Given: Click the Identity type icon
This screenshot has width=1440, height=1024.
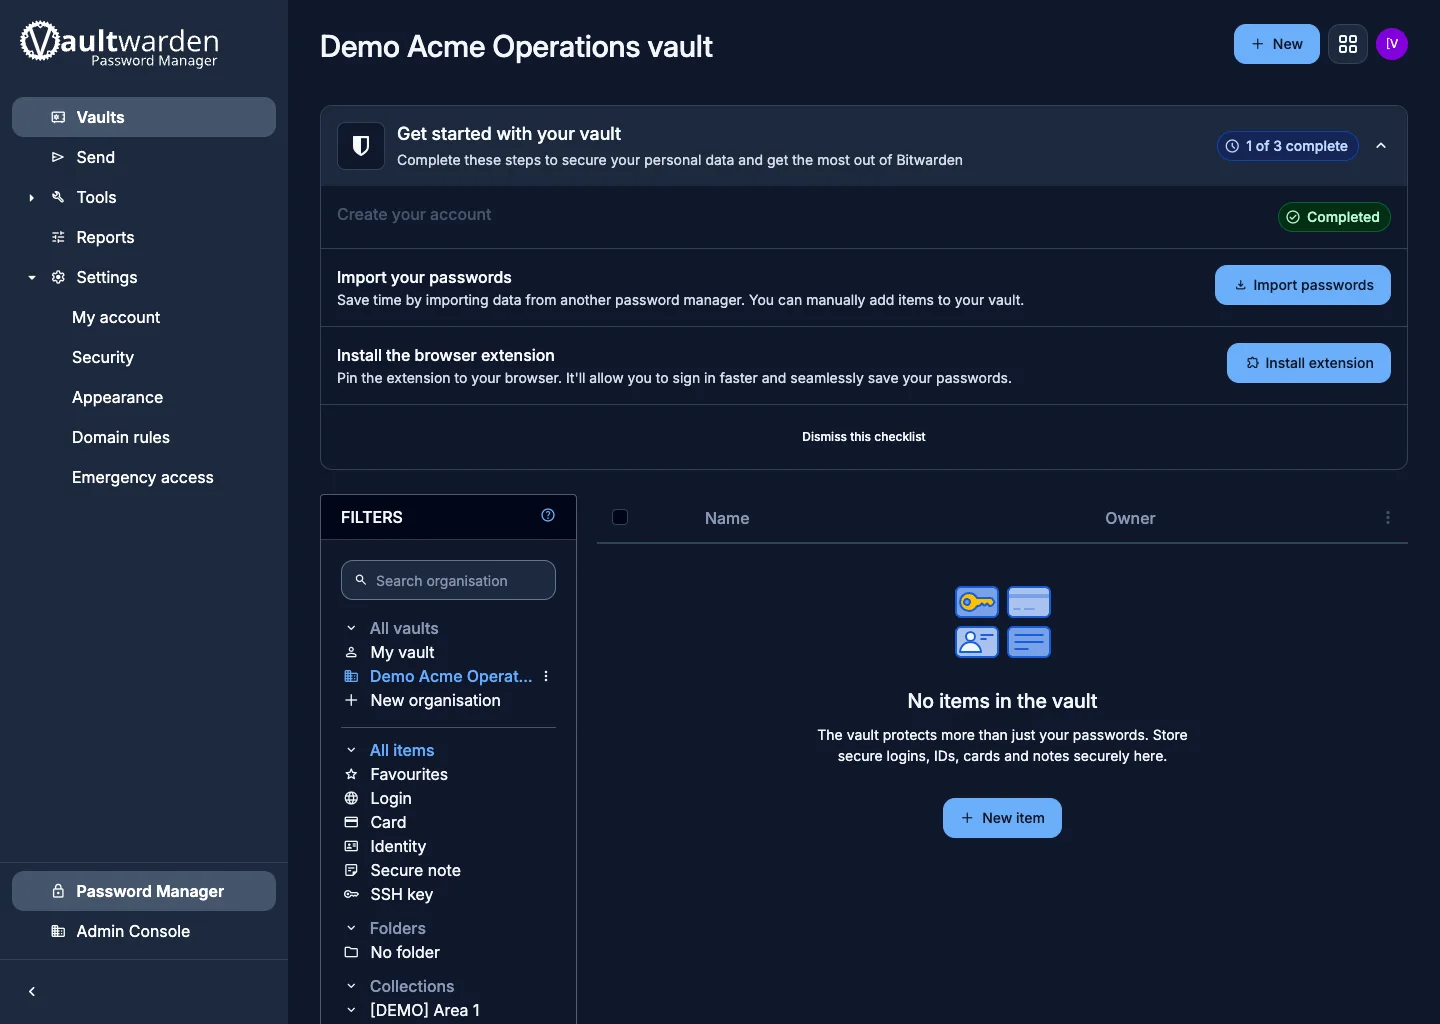Looking at the screenshot, I should click(x=351, y=846).
